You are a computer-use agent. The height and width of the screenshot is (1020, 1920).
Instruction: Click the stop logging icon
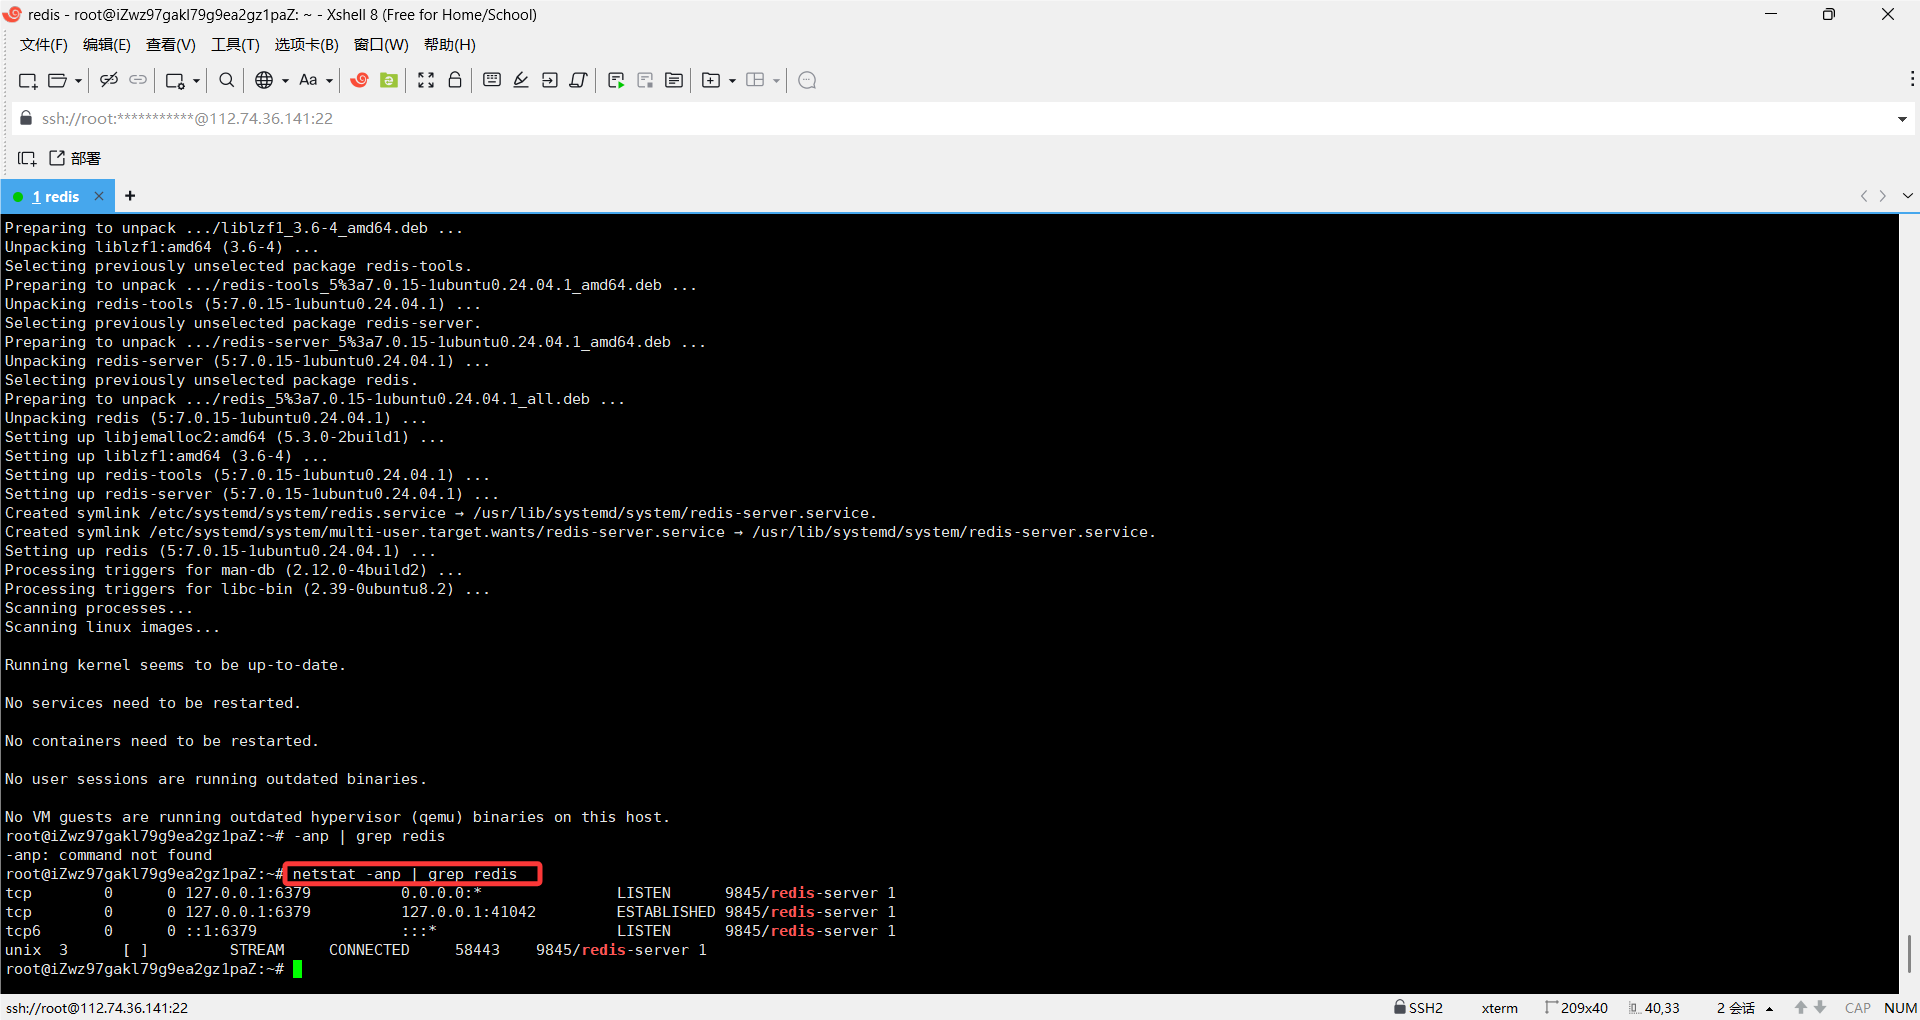pyautogui.click(x=645, y=80)
